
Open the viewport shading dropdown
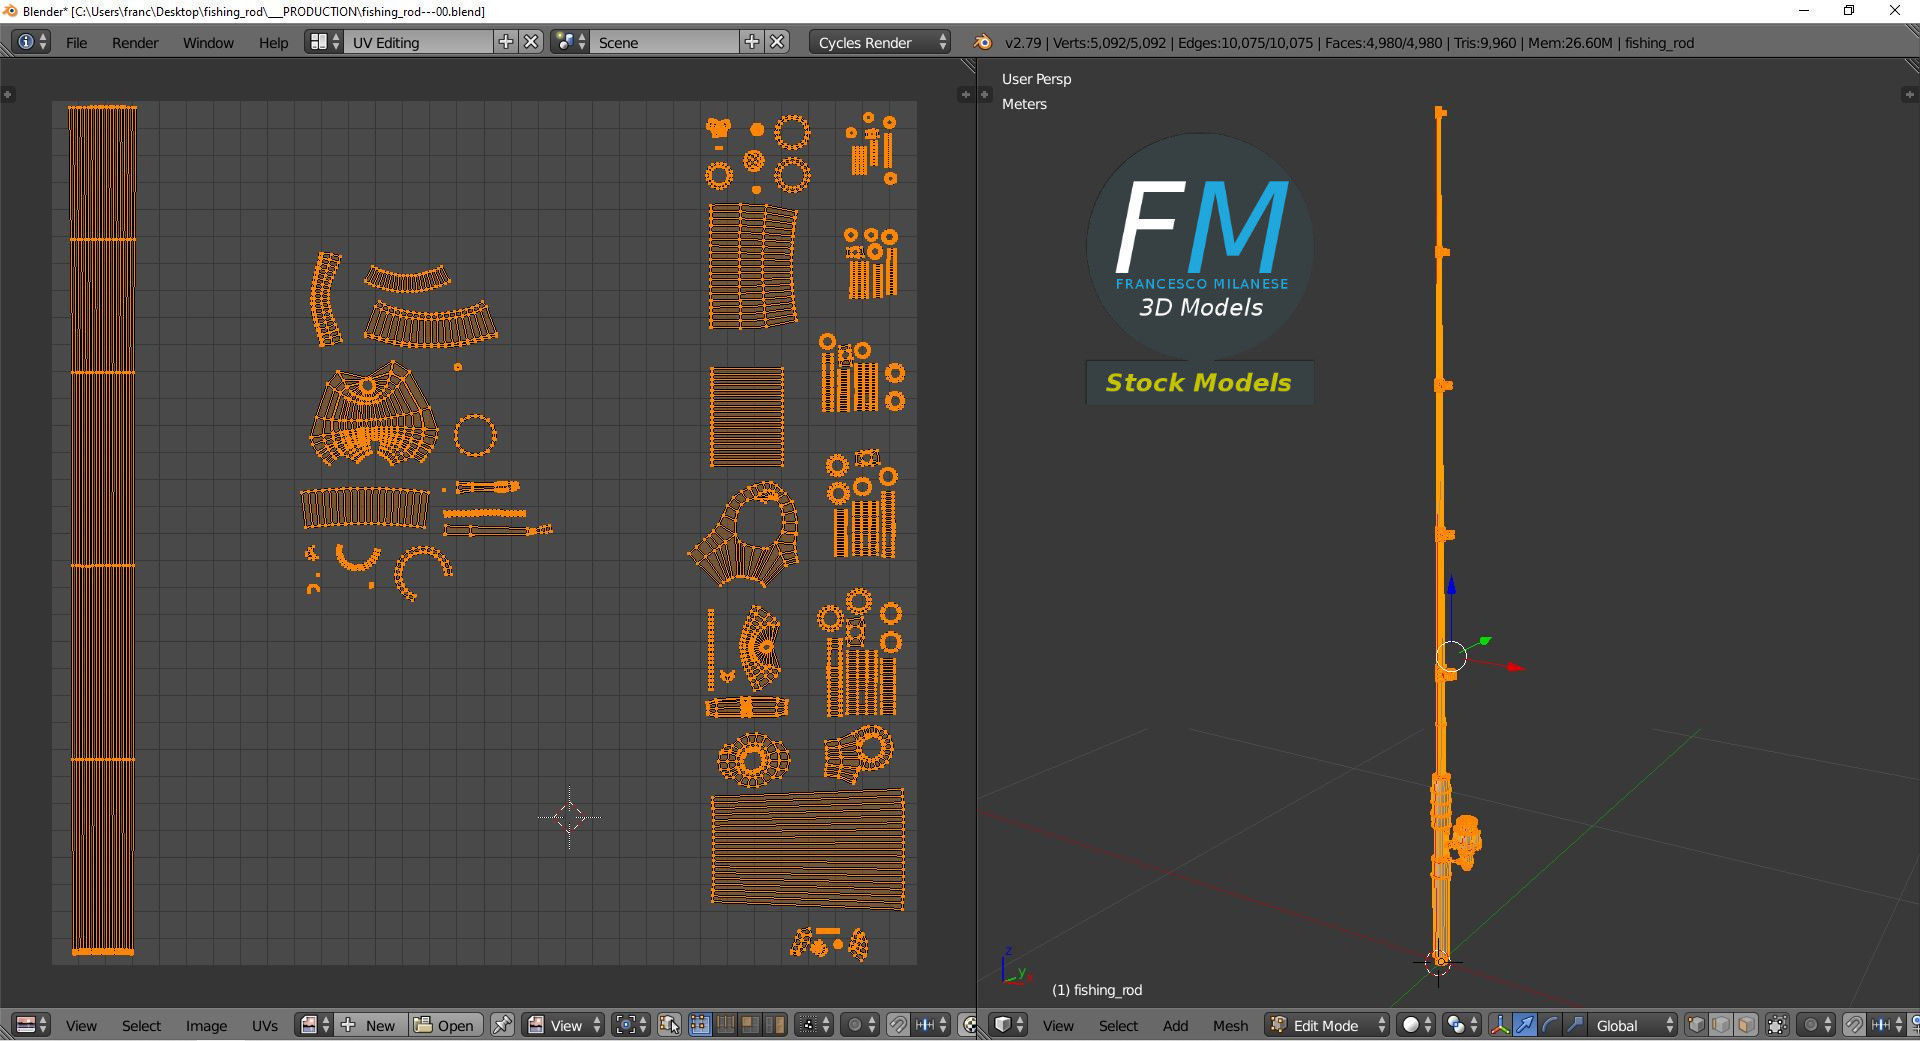coord(1416,1025)
